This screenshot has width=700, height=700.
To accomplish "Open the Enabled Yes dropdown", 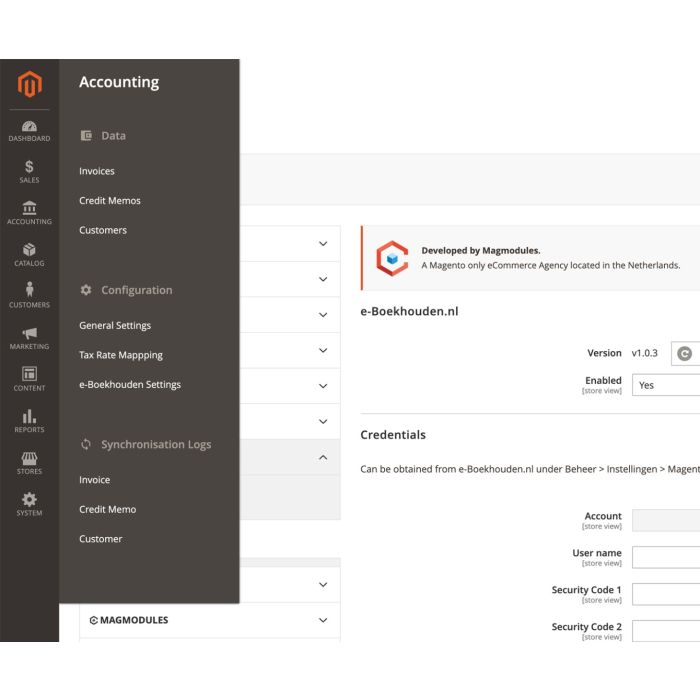I will (x=667, y=385).
